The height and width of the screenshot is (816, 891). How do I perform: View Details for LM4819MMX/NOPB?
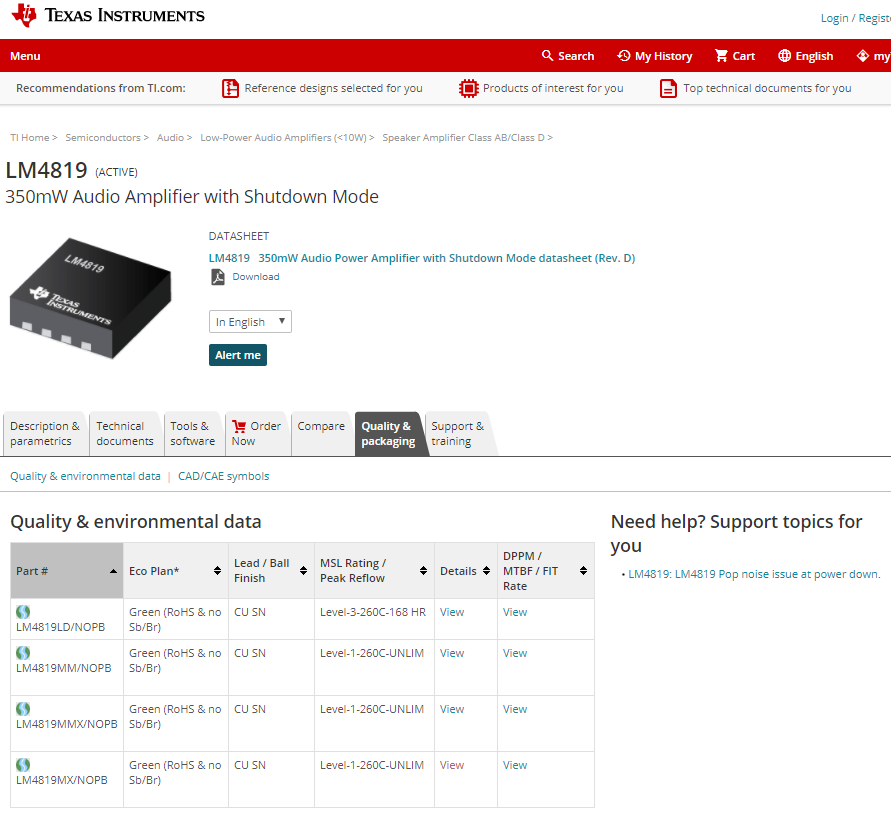tap(452, 709)
